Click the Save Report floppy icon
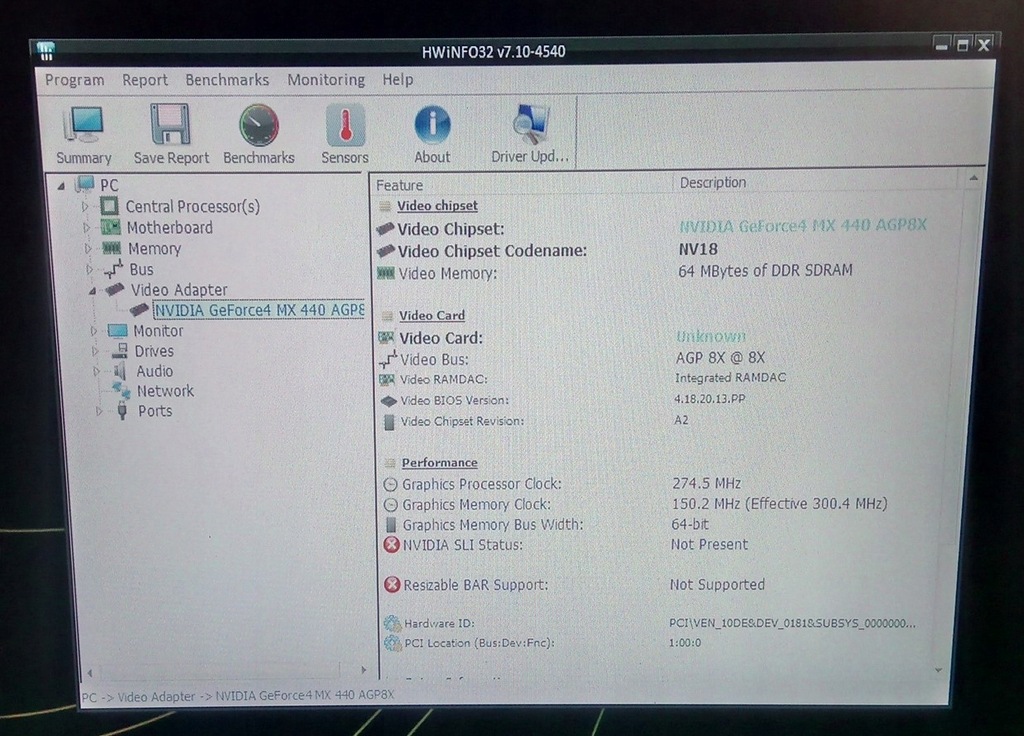1024x736 pixels. [170, 123]
